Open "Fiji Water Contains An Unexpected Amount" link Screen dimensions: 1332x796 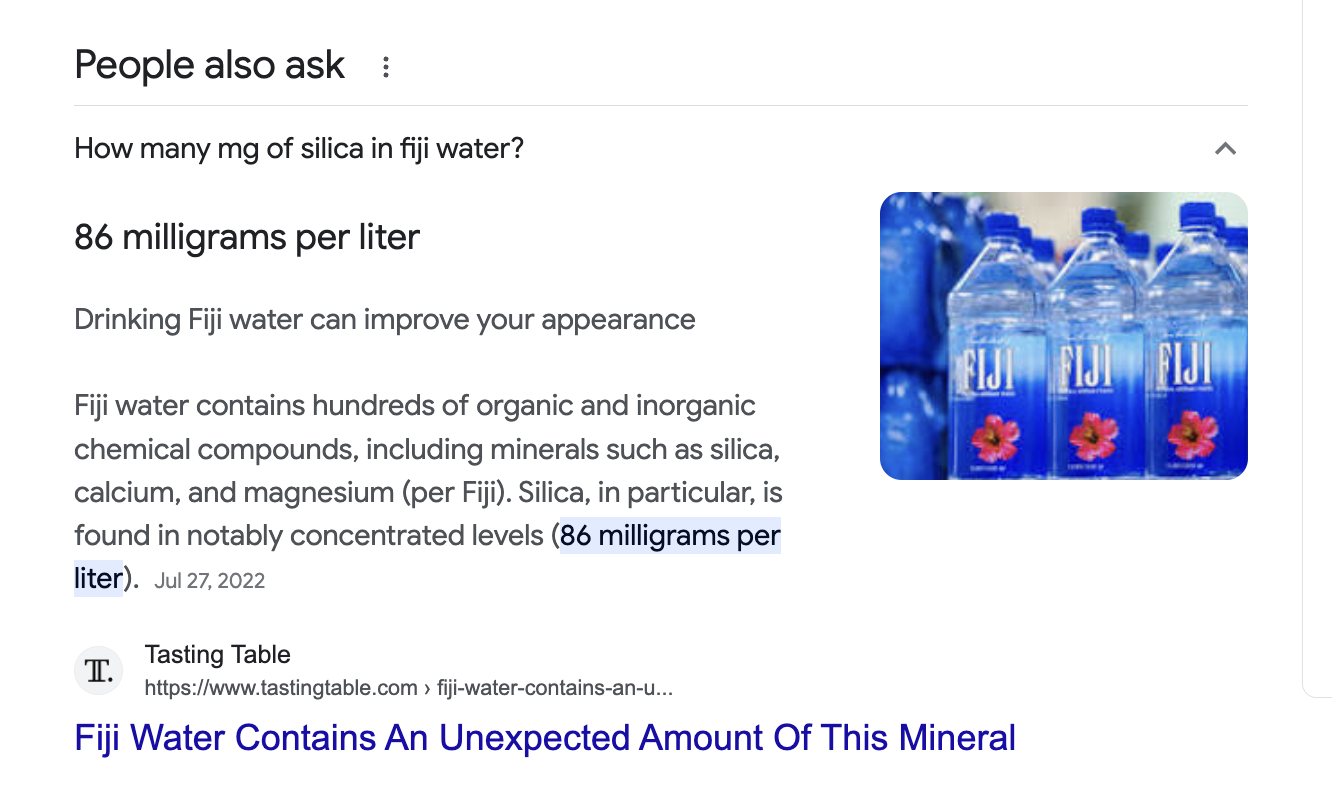pyautogui.click(x=545, y=738)
